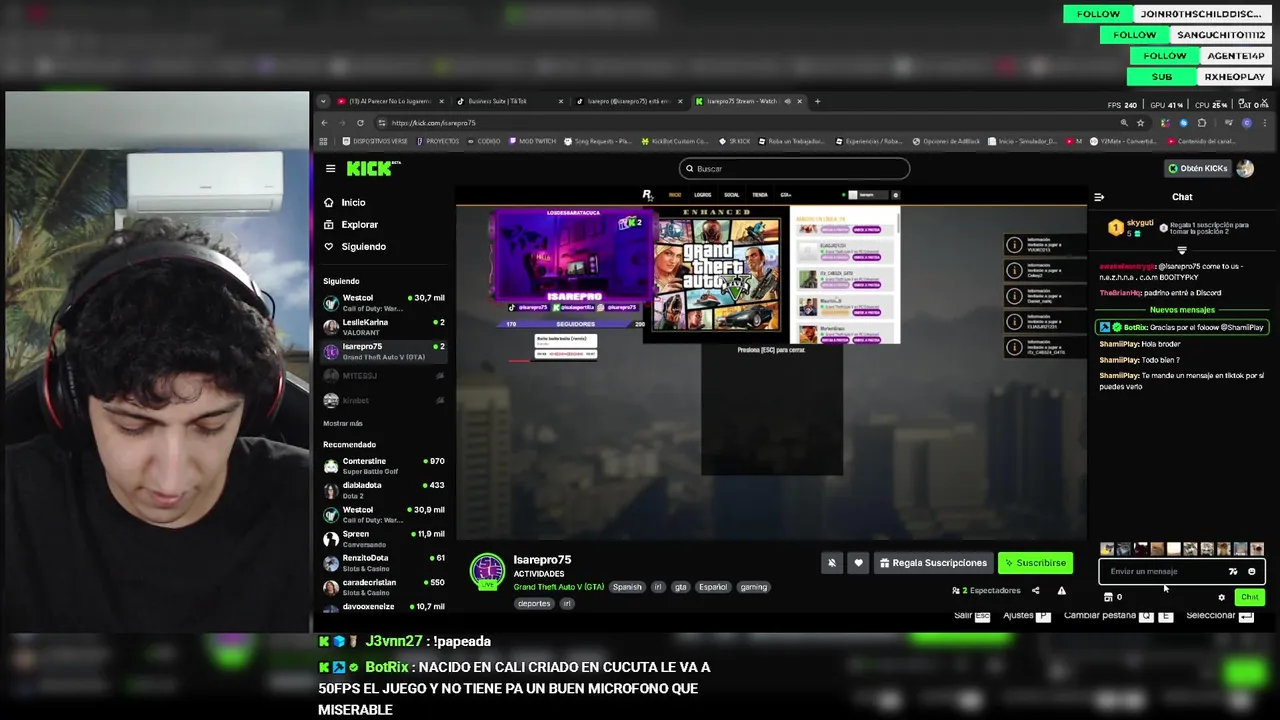This screenshot has height=720, width=1280.
Task: Bookmark this page with the star
Action: click(1140, 123)
